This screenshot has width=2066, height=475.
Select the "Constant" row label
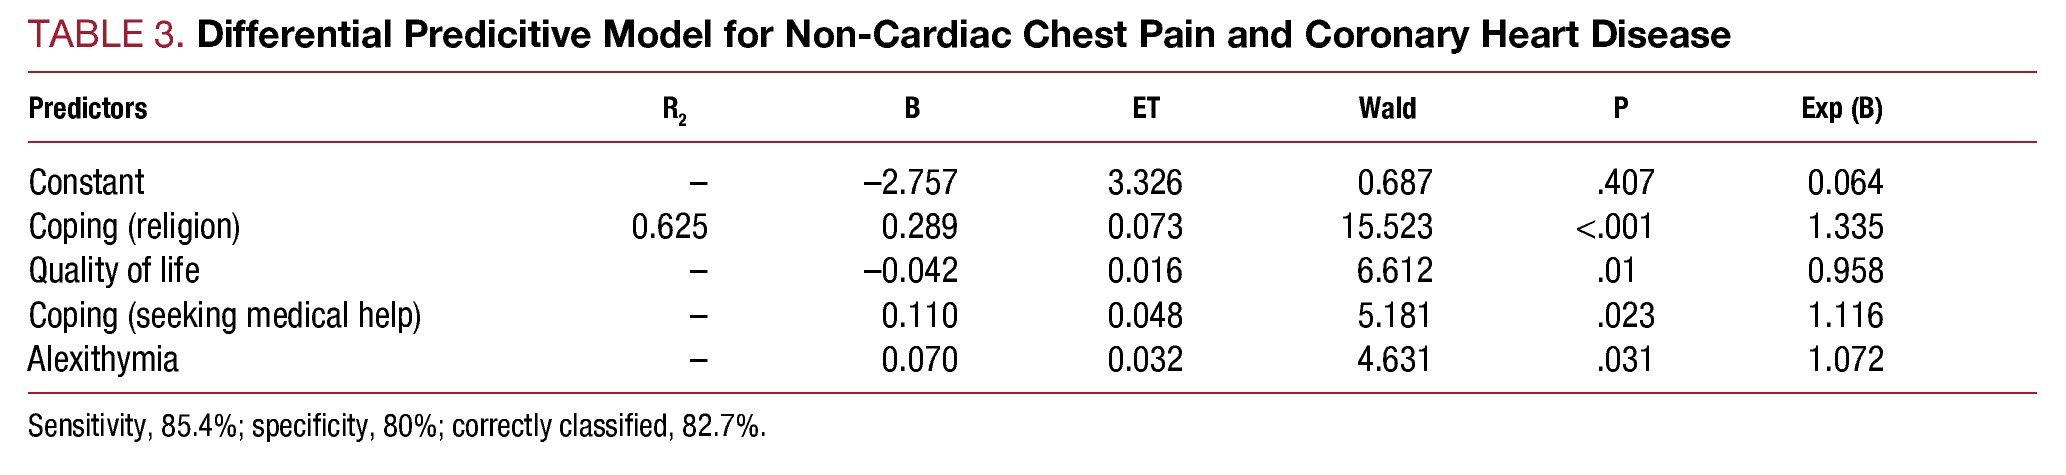click(x=87, y=182)
